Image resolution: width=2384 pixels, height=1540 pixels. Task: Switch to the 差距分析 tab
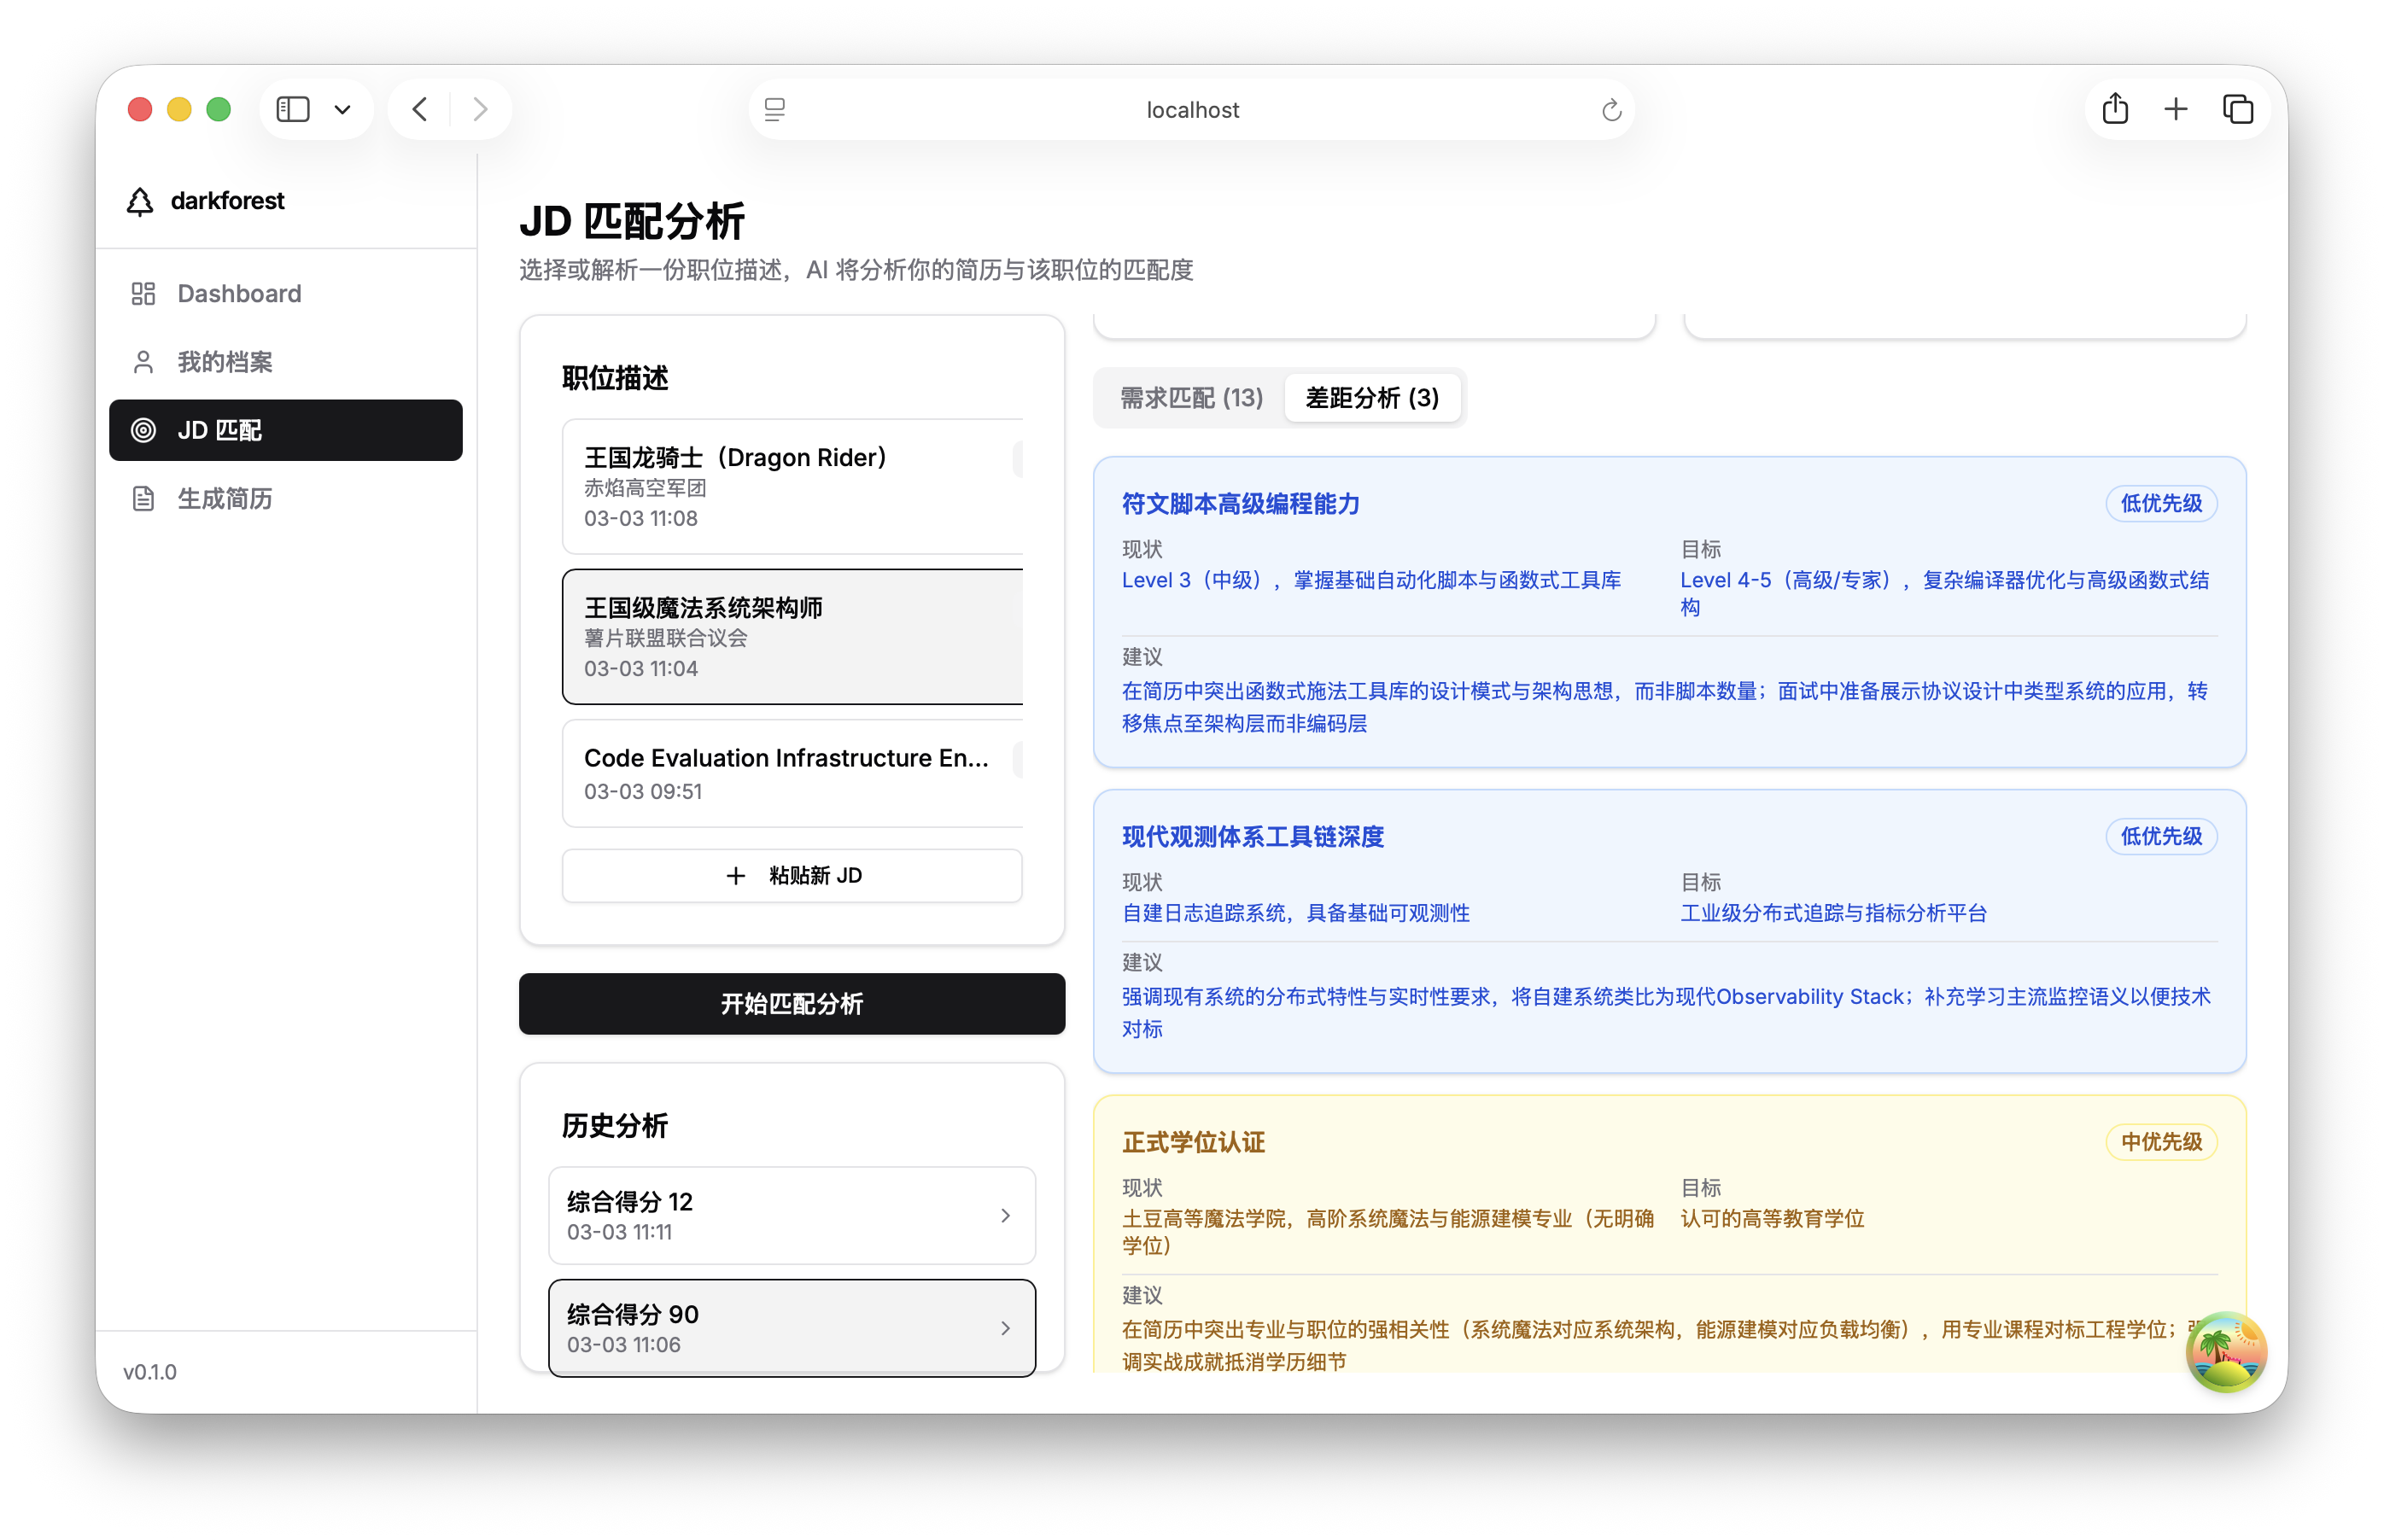(x=1371, y=397)
